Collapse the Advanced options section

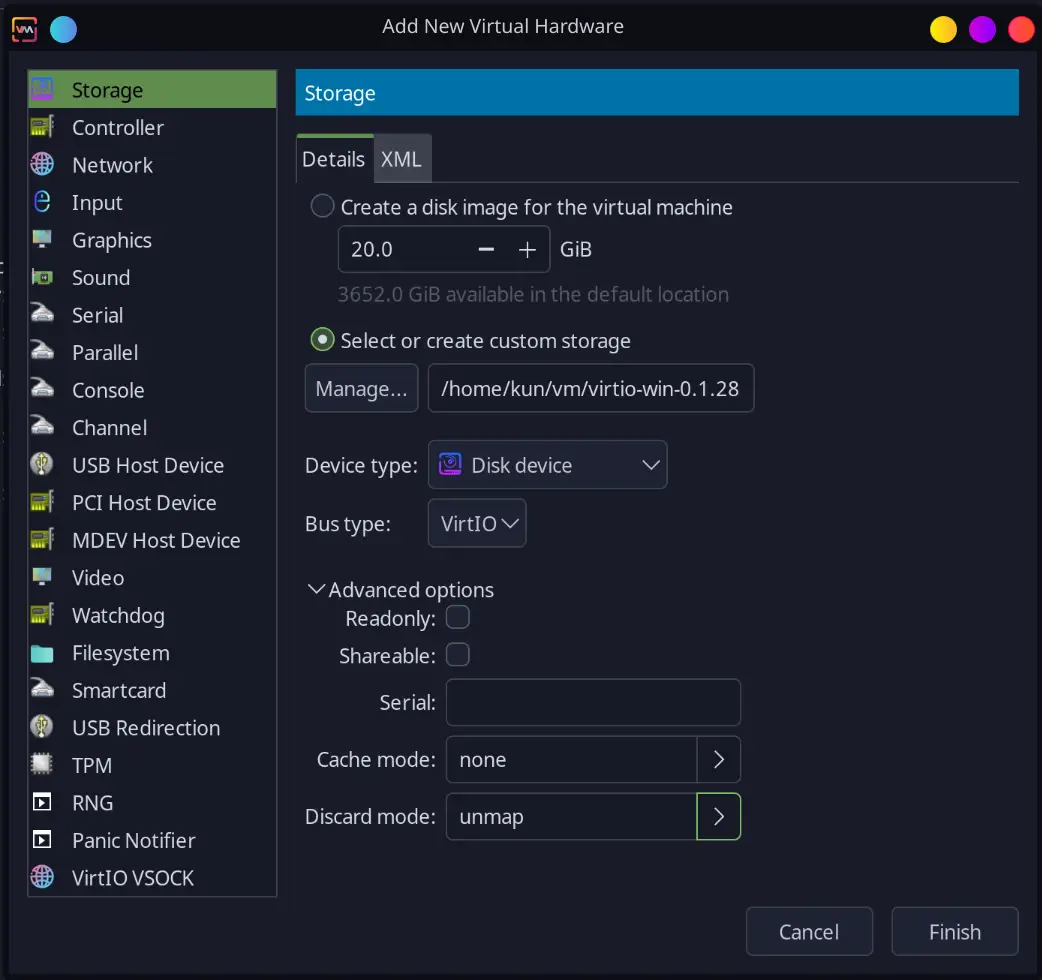pyautogui.click(x=318, y=590)
